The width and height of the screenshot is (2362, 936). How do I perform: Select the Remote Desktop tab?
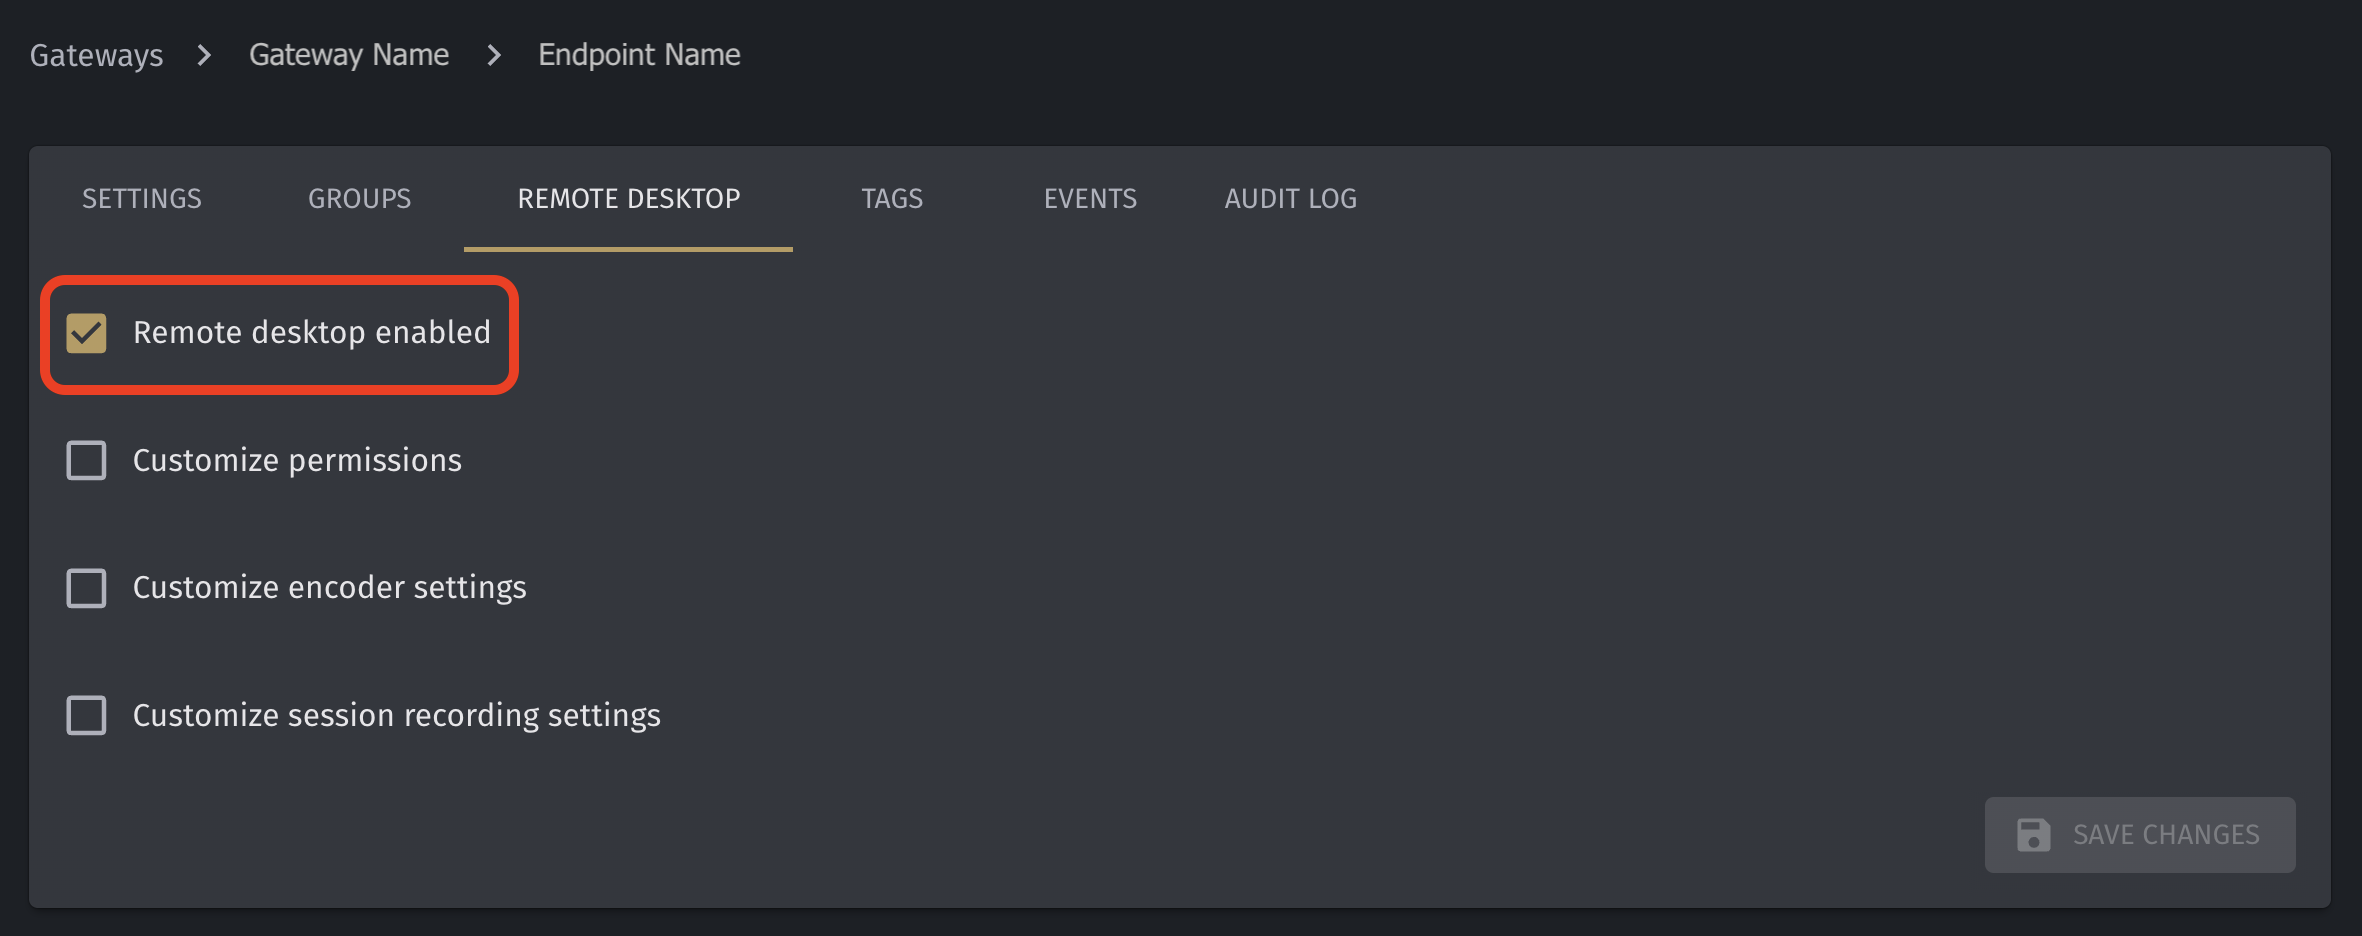click(629, 199)
